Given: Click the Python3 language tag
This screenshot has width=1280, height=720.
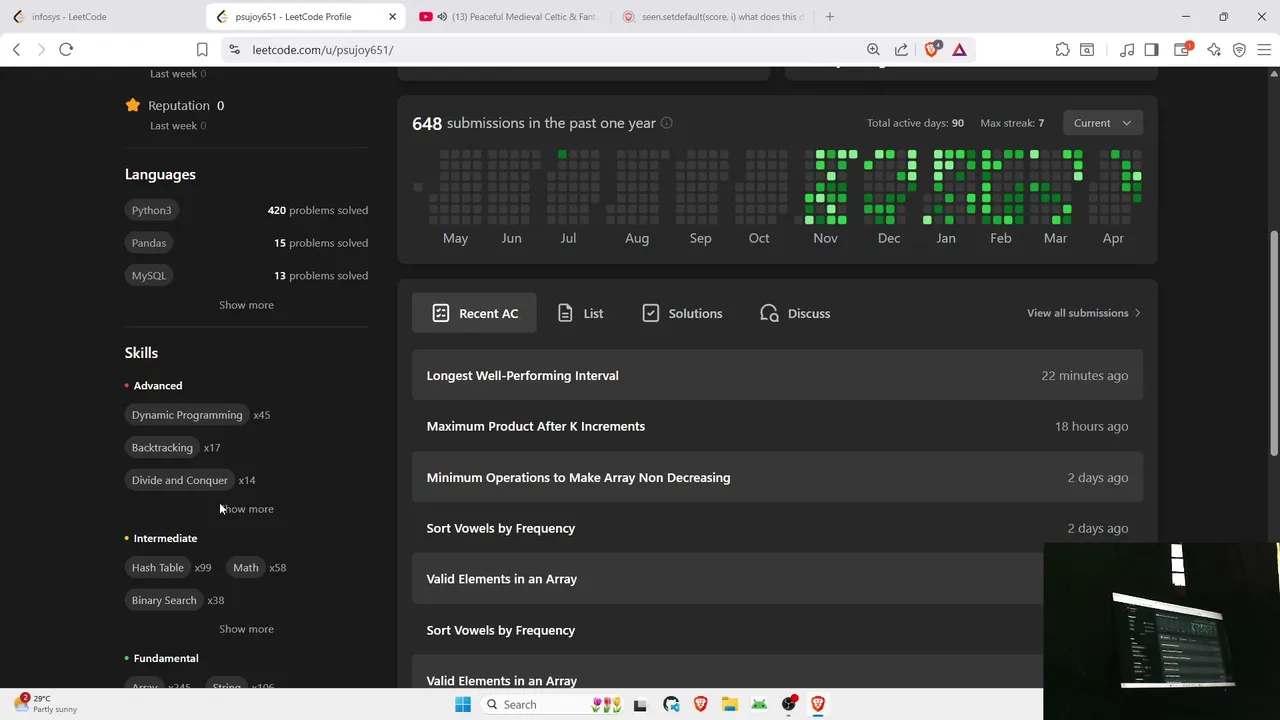Looking at the screenshot, I should pos(152,210).
